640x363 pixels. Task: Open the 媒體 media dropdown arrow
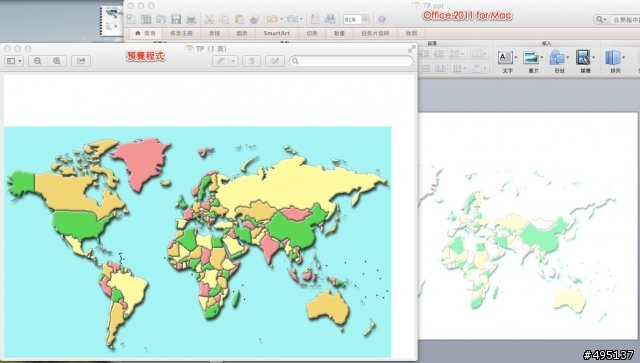(x=593, y=58)
